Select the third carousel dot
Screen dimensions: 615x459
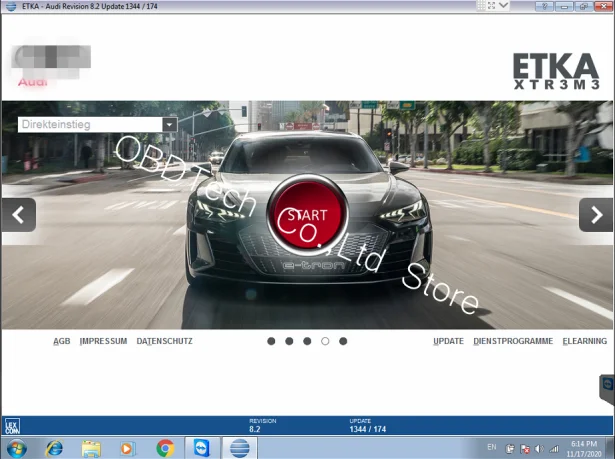tap(307, 341)
